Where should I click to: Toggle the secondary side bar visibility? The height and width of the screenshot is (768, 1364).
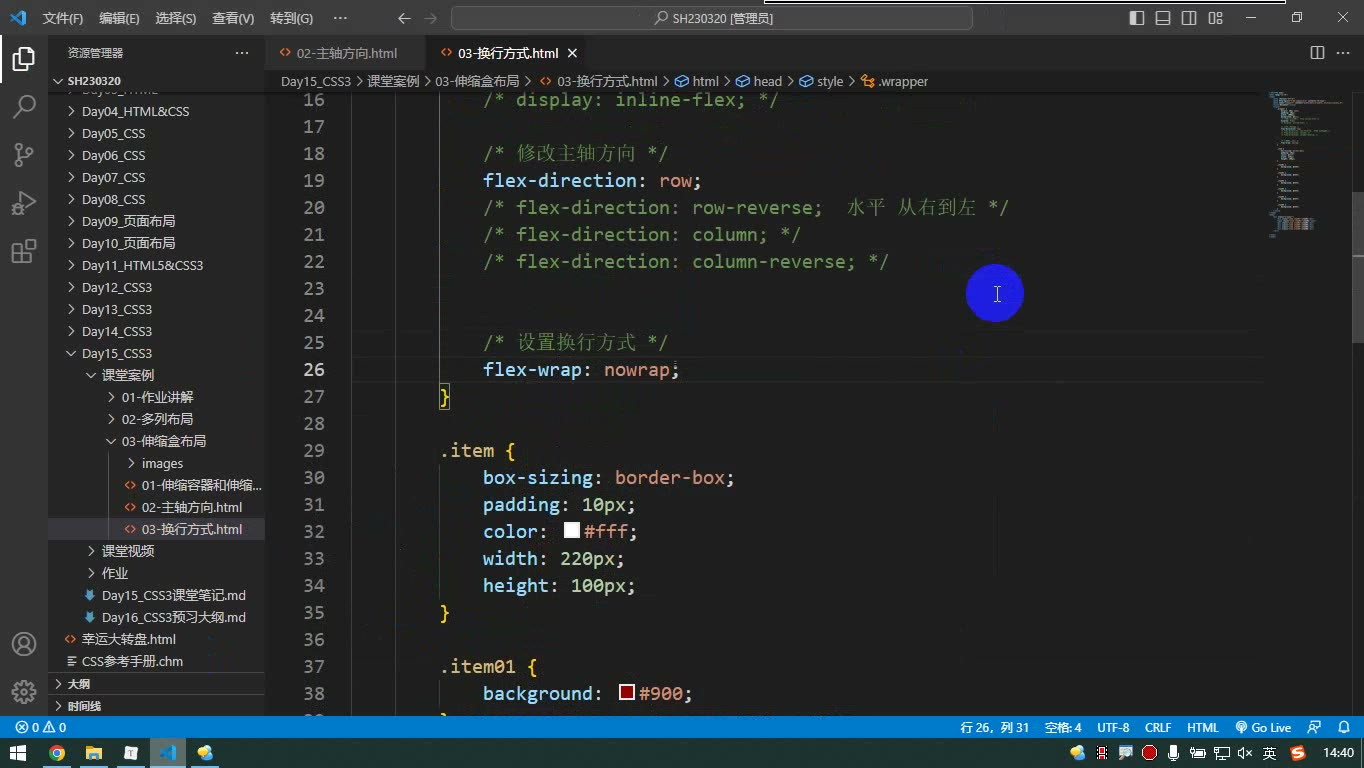1189,18
